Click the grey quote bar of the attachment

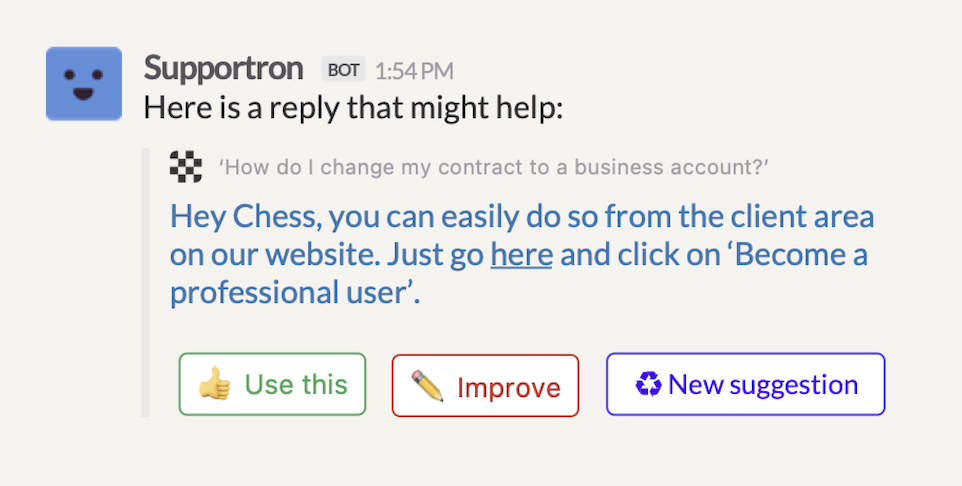[x=146, y=282]
